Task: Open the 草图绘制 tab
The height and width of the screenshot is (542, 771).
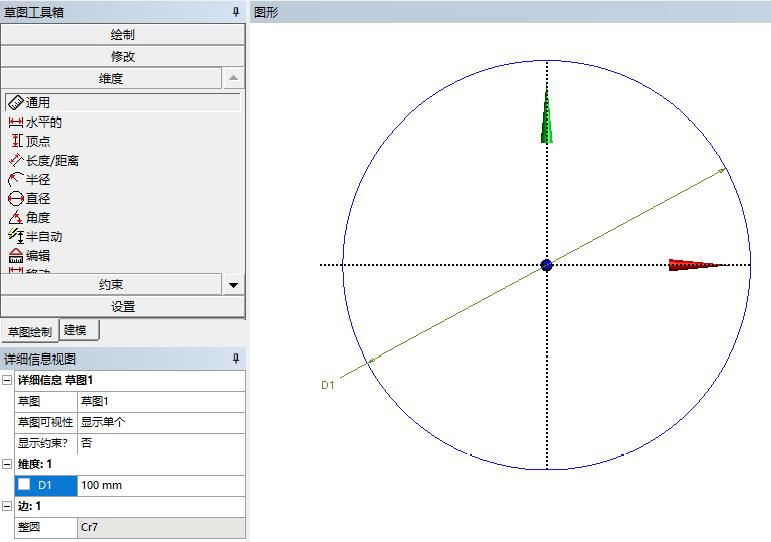Action: click(29, 332)
